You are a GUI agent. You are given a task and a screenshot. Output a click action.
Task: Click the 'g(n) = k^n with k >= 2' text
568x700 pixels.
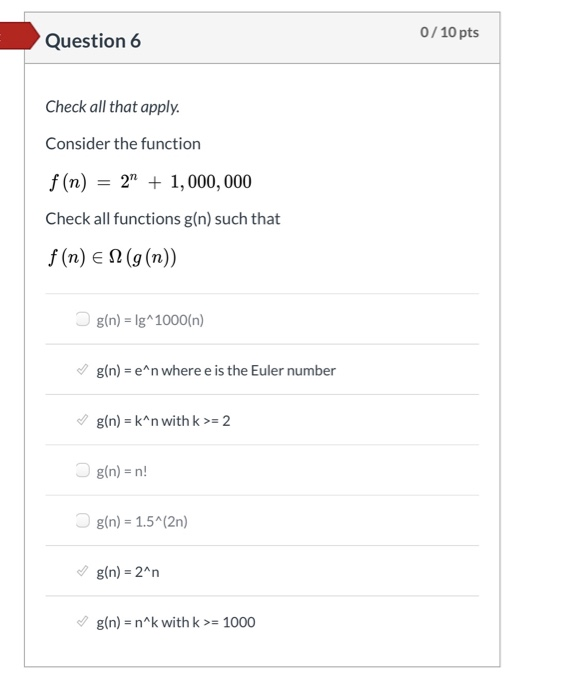click(163, 421)
